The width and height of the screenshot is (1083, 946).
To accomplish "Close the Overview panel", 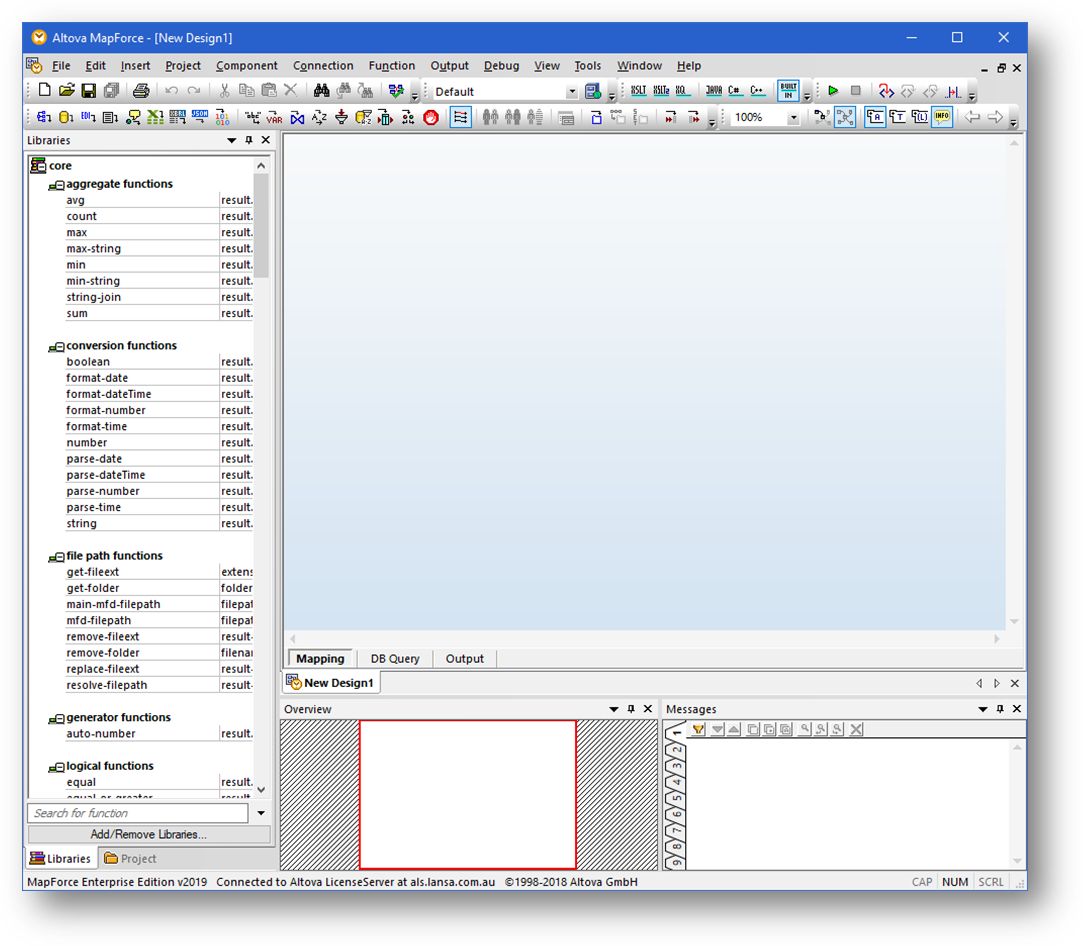I will (x=648, y=708).
